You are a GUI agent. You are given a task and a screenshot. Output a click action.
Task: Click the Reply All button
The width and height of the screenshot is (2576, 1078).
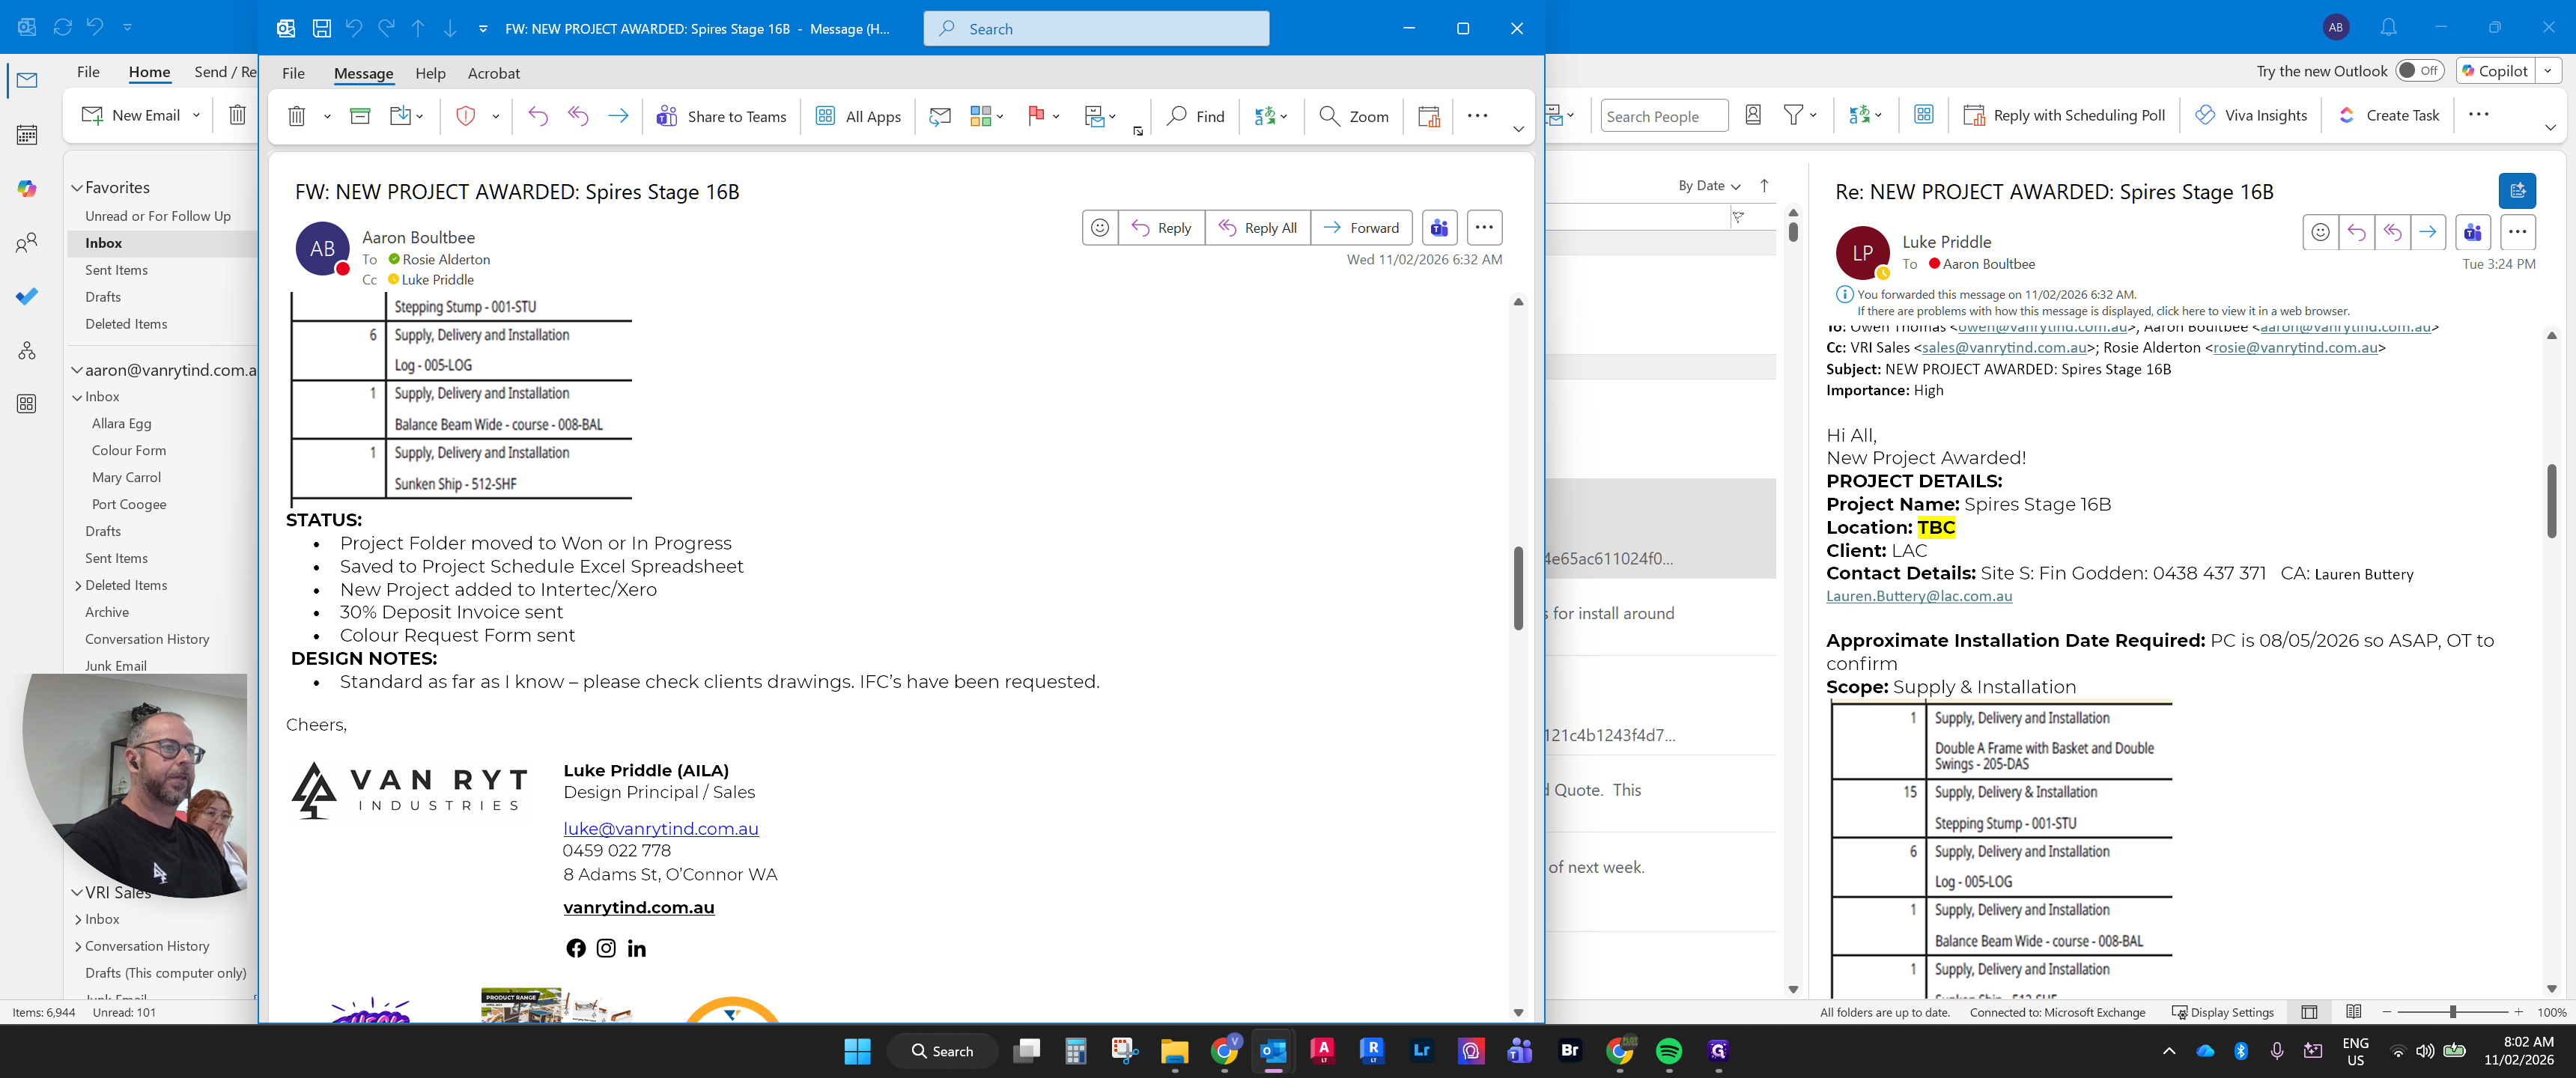1257,228
